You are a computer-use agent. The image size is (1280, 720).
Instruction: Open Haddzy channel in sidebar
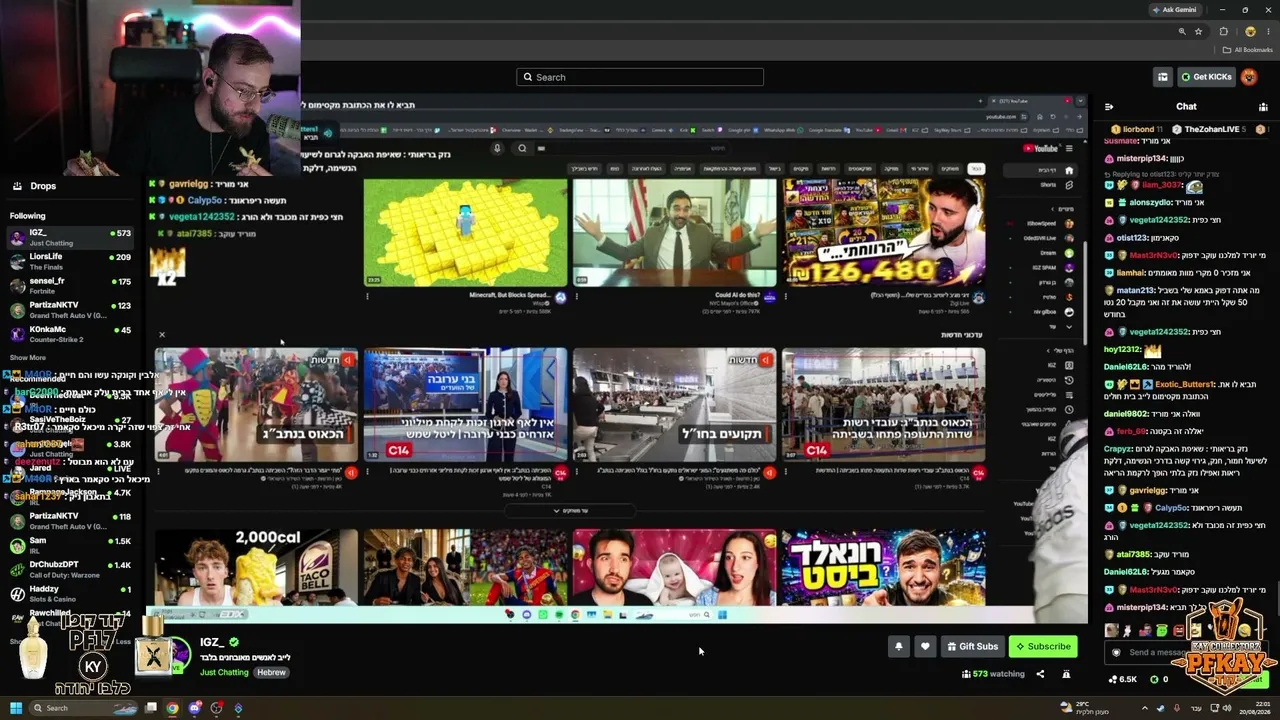coord(72,593)
